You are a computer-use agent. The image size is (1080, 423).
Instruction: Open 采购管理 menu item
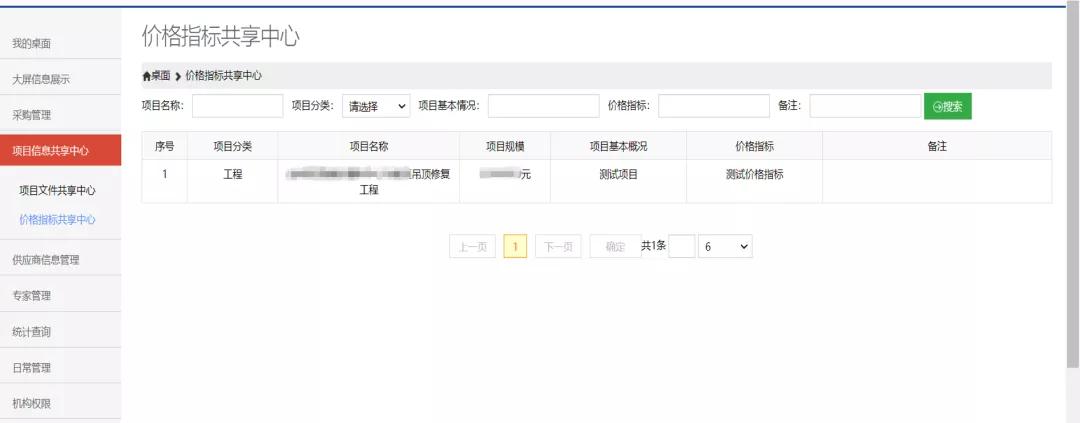32,115
